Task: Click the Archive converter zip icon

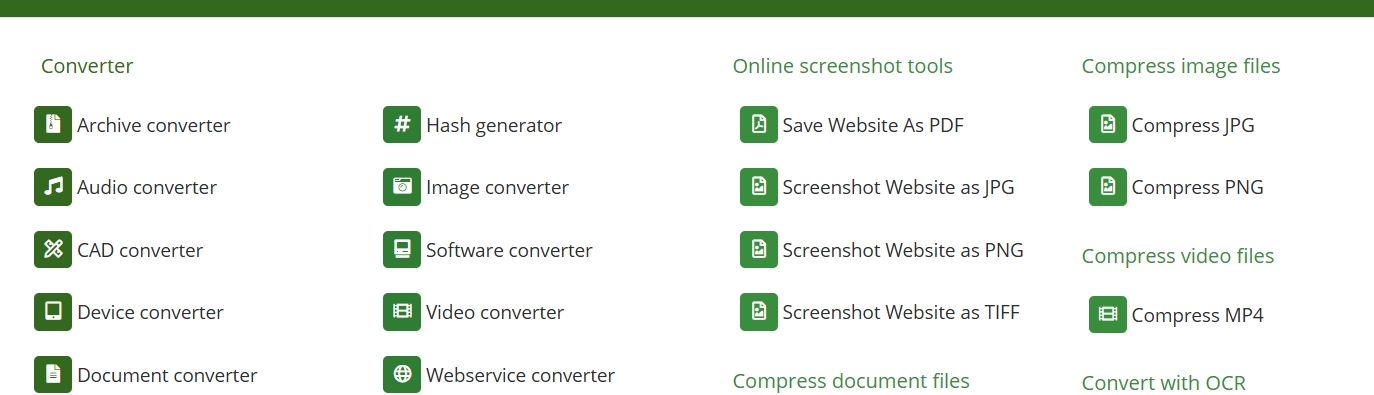Action: 53,125
